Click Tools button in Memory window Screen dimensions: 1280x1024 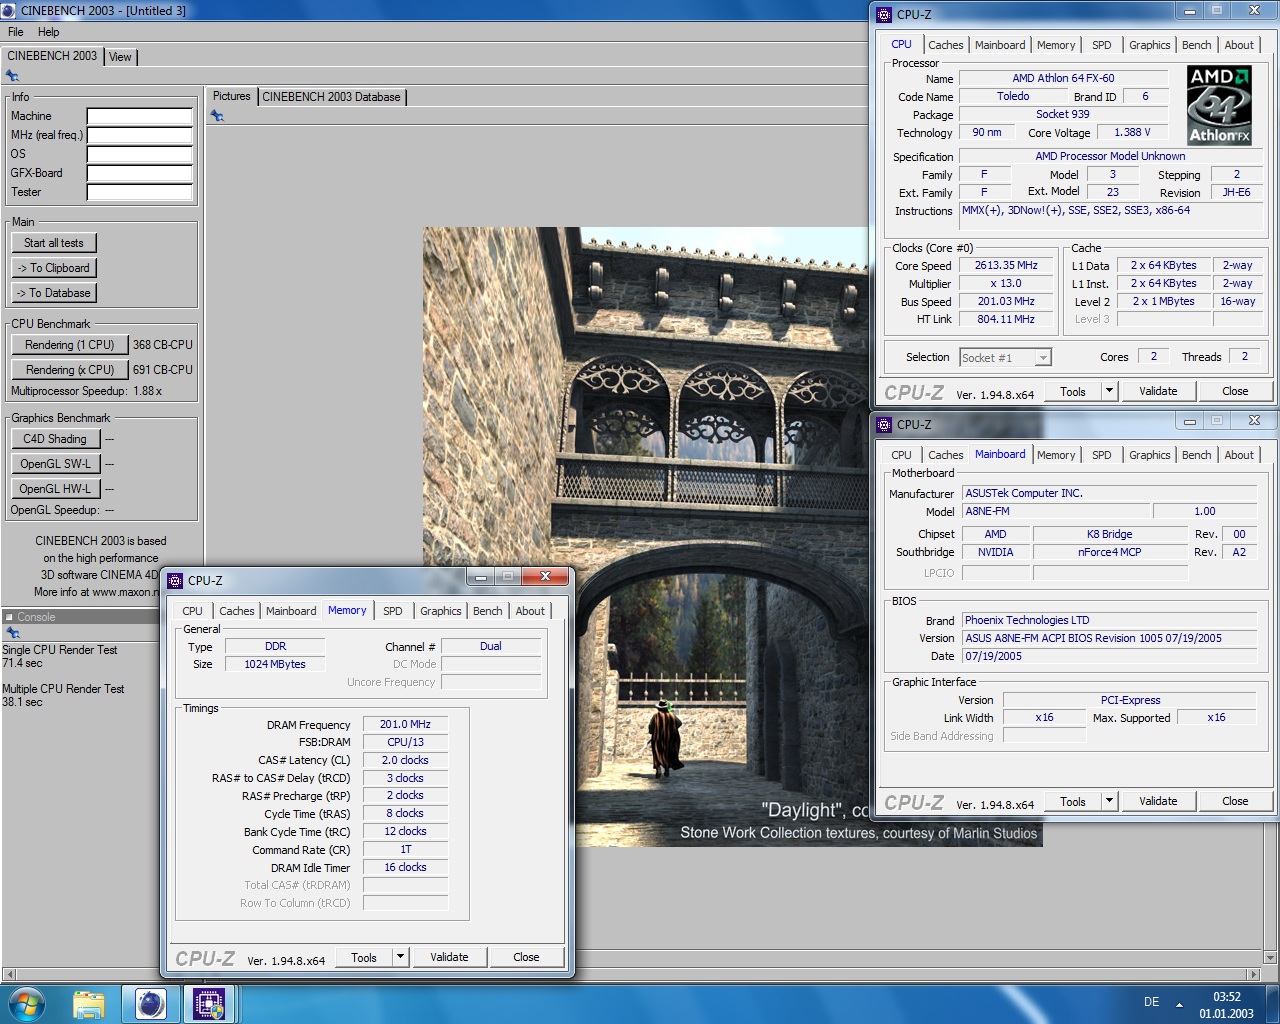(x=364, y=957)
